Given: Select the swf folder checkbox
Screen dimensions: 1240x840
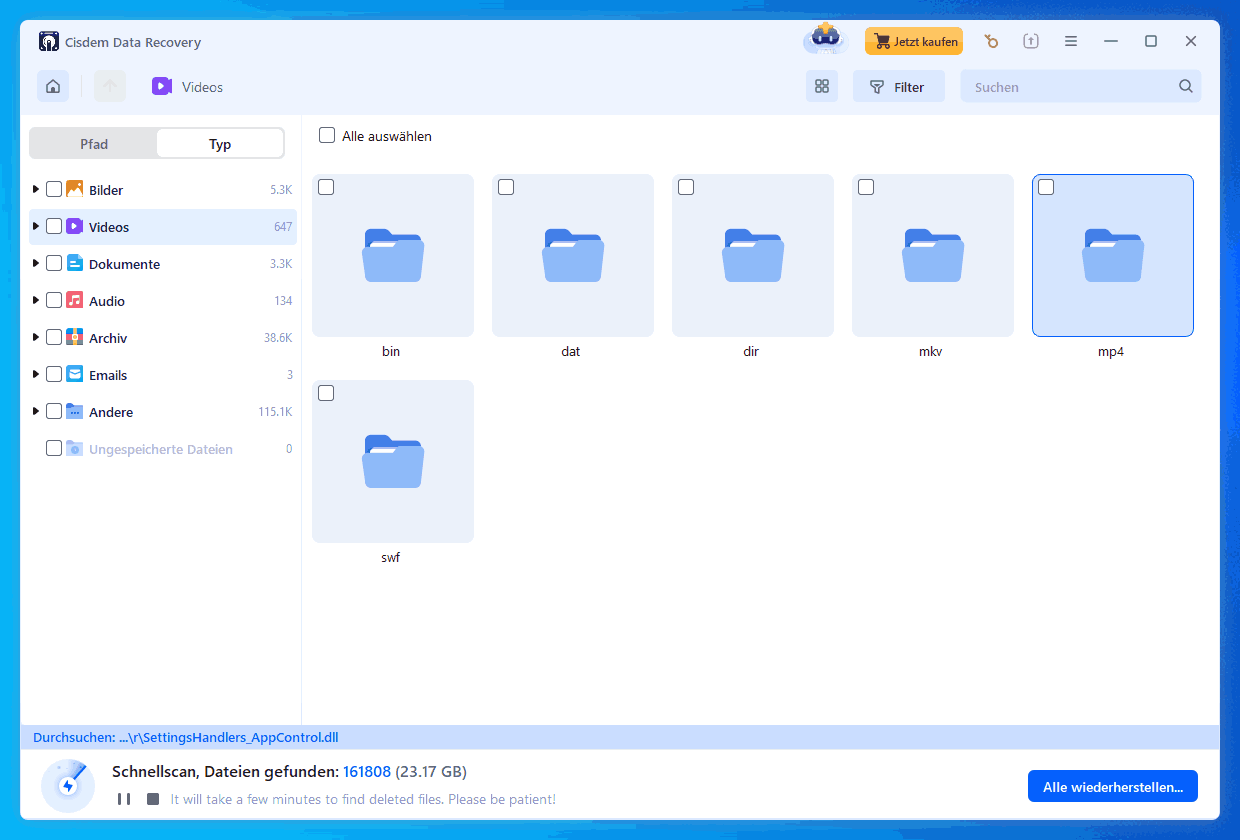Looking at the screenshot, I should point(326,393).
